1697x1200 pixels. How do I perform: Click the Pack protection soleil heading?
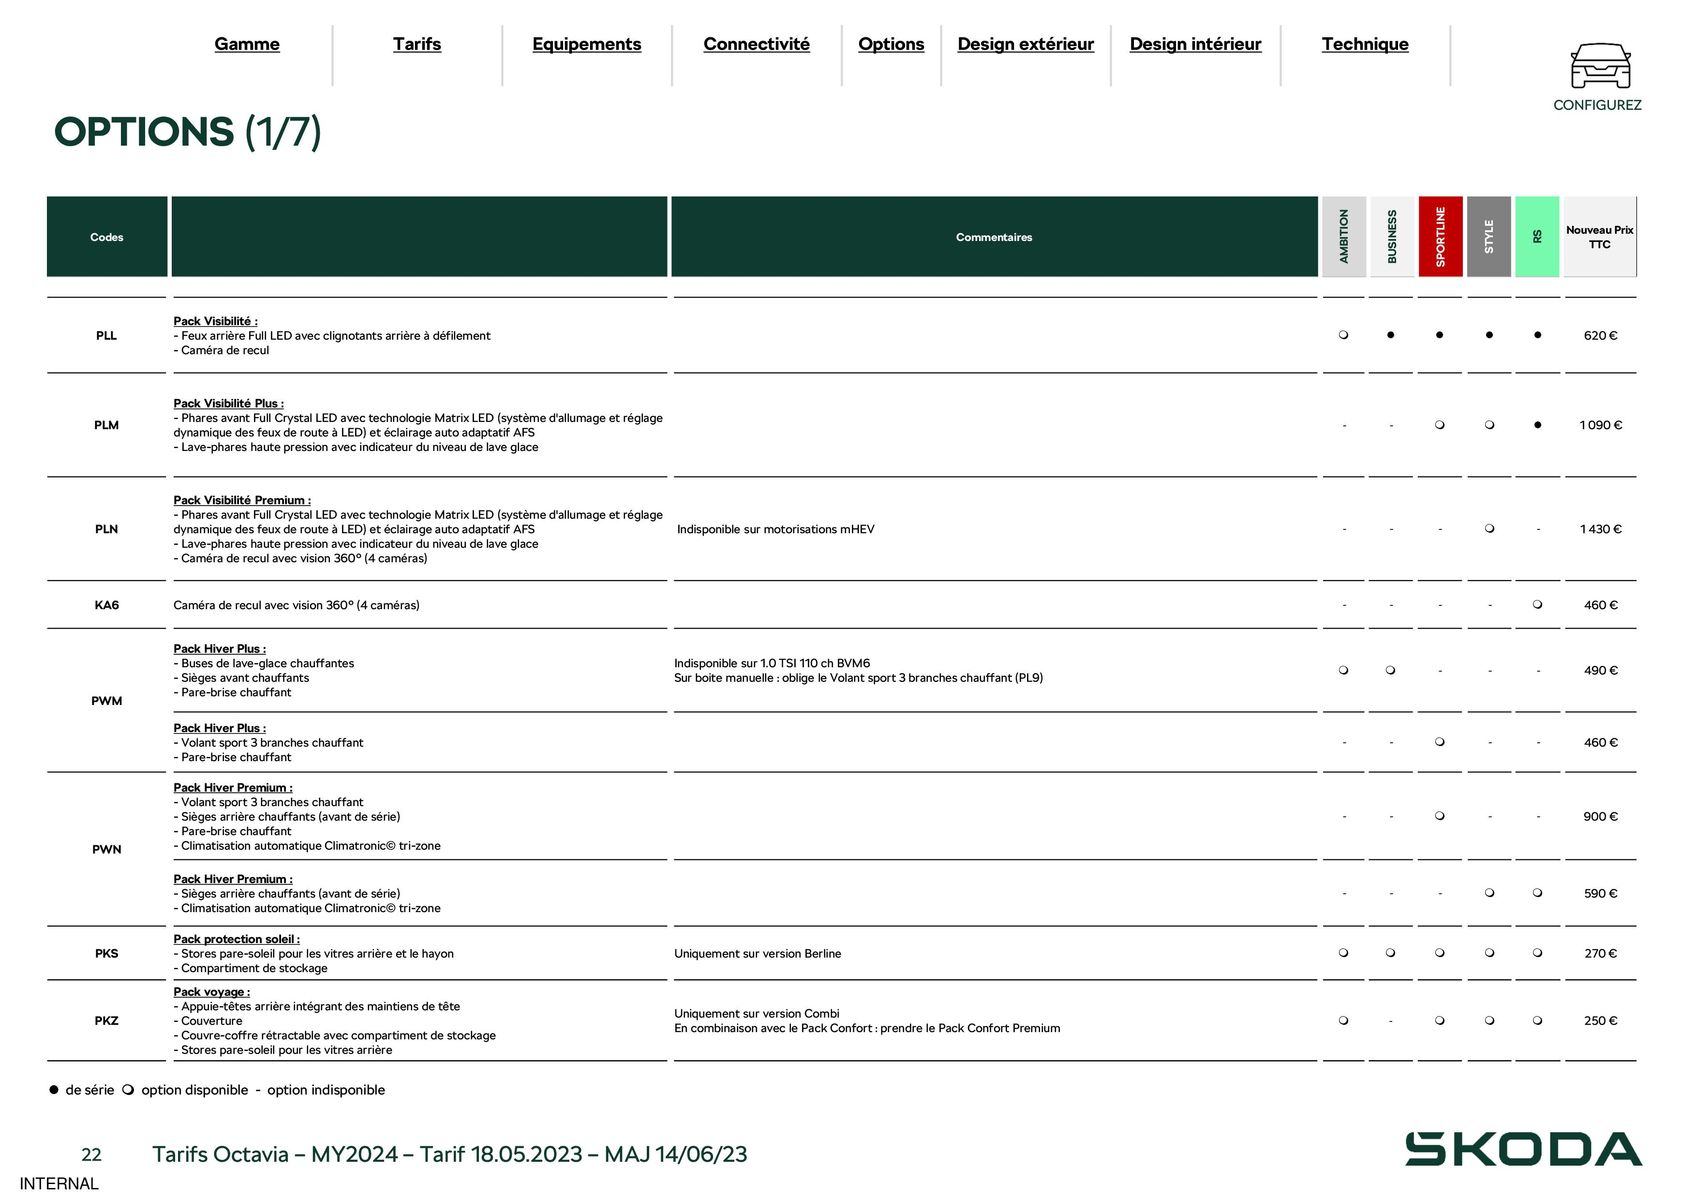[236, 939]
